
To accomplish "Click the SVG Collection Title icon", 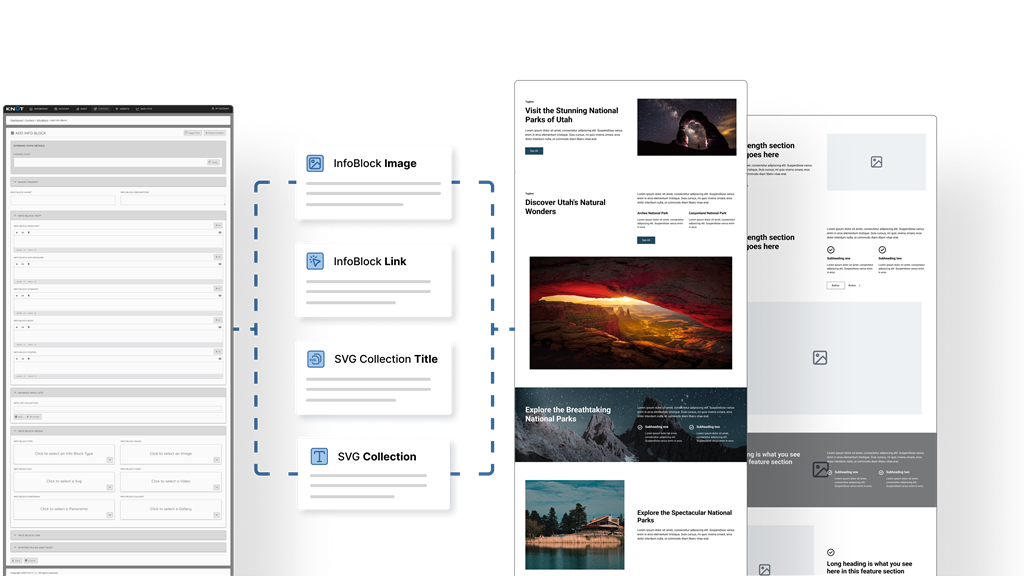I will [x=315, y=359].
